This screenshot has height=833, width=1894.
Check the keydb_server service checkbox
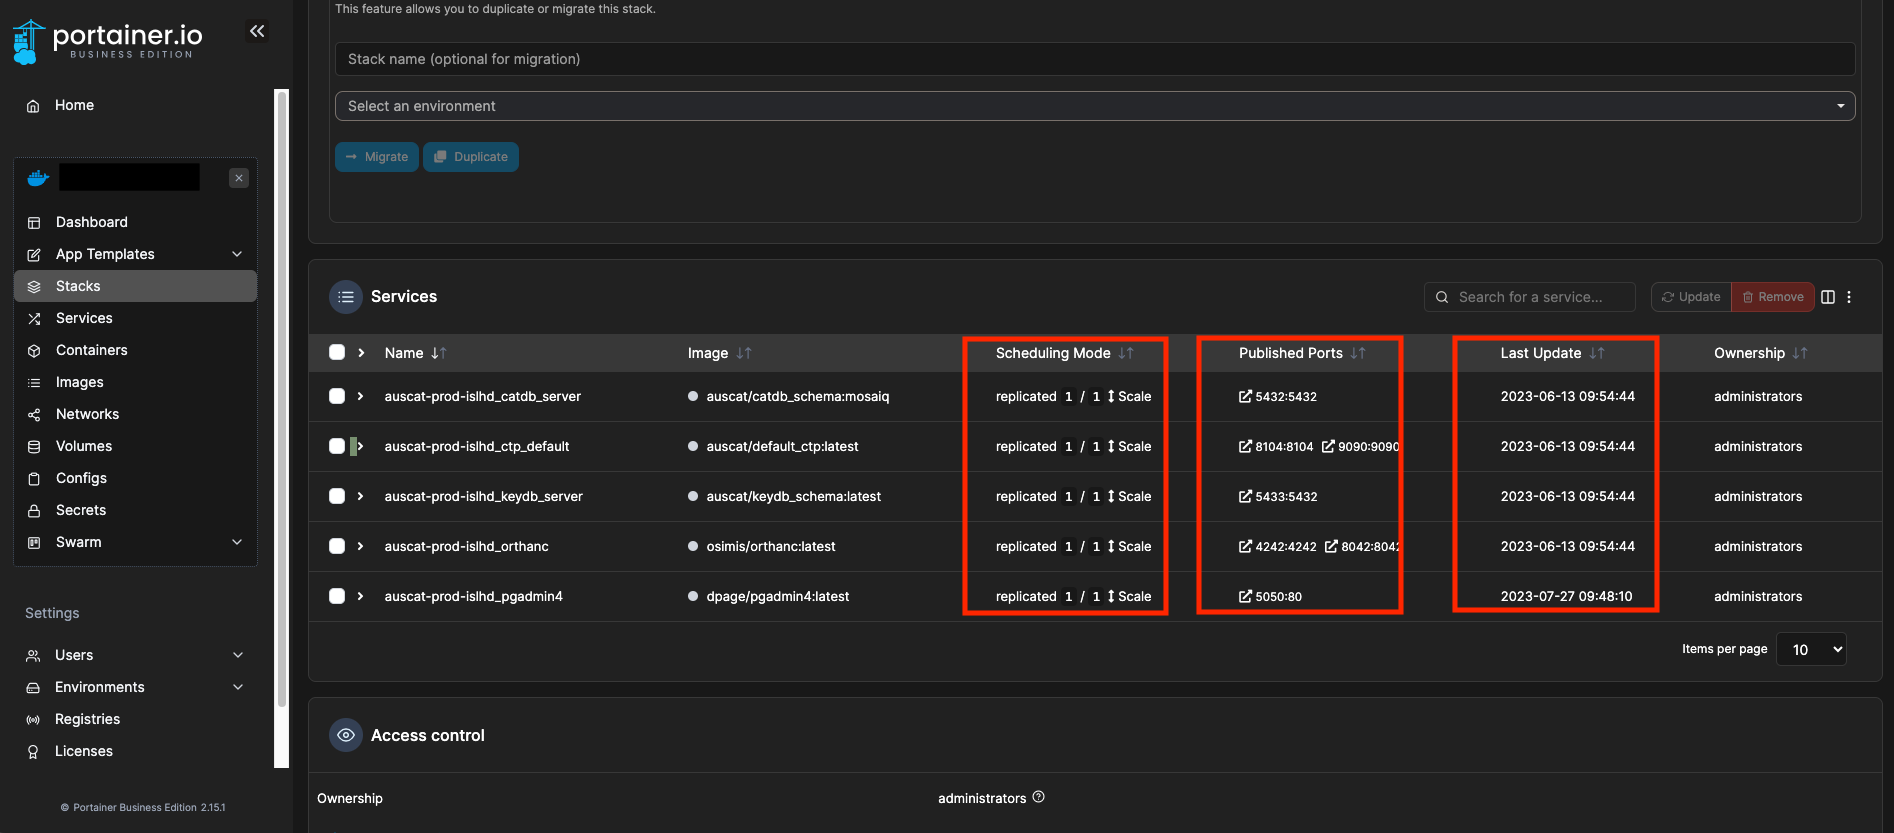click(x=337, y=496)
